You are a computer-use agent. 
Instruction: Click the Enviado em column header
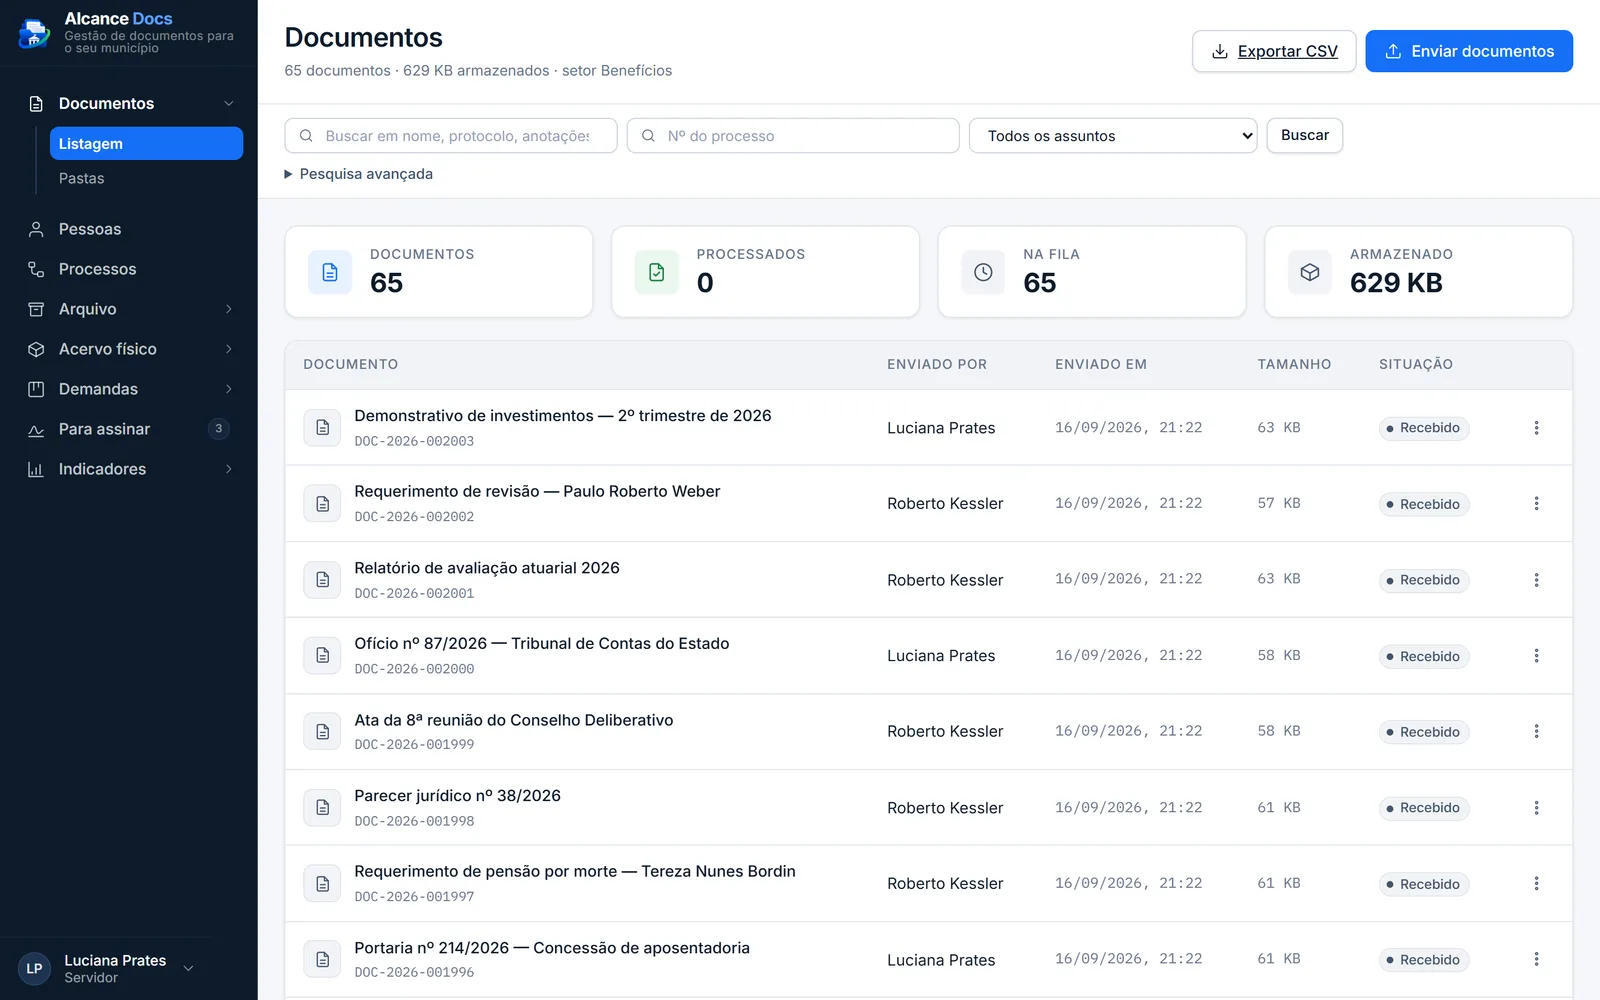coord(1101,364)
